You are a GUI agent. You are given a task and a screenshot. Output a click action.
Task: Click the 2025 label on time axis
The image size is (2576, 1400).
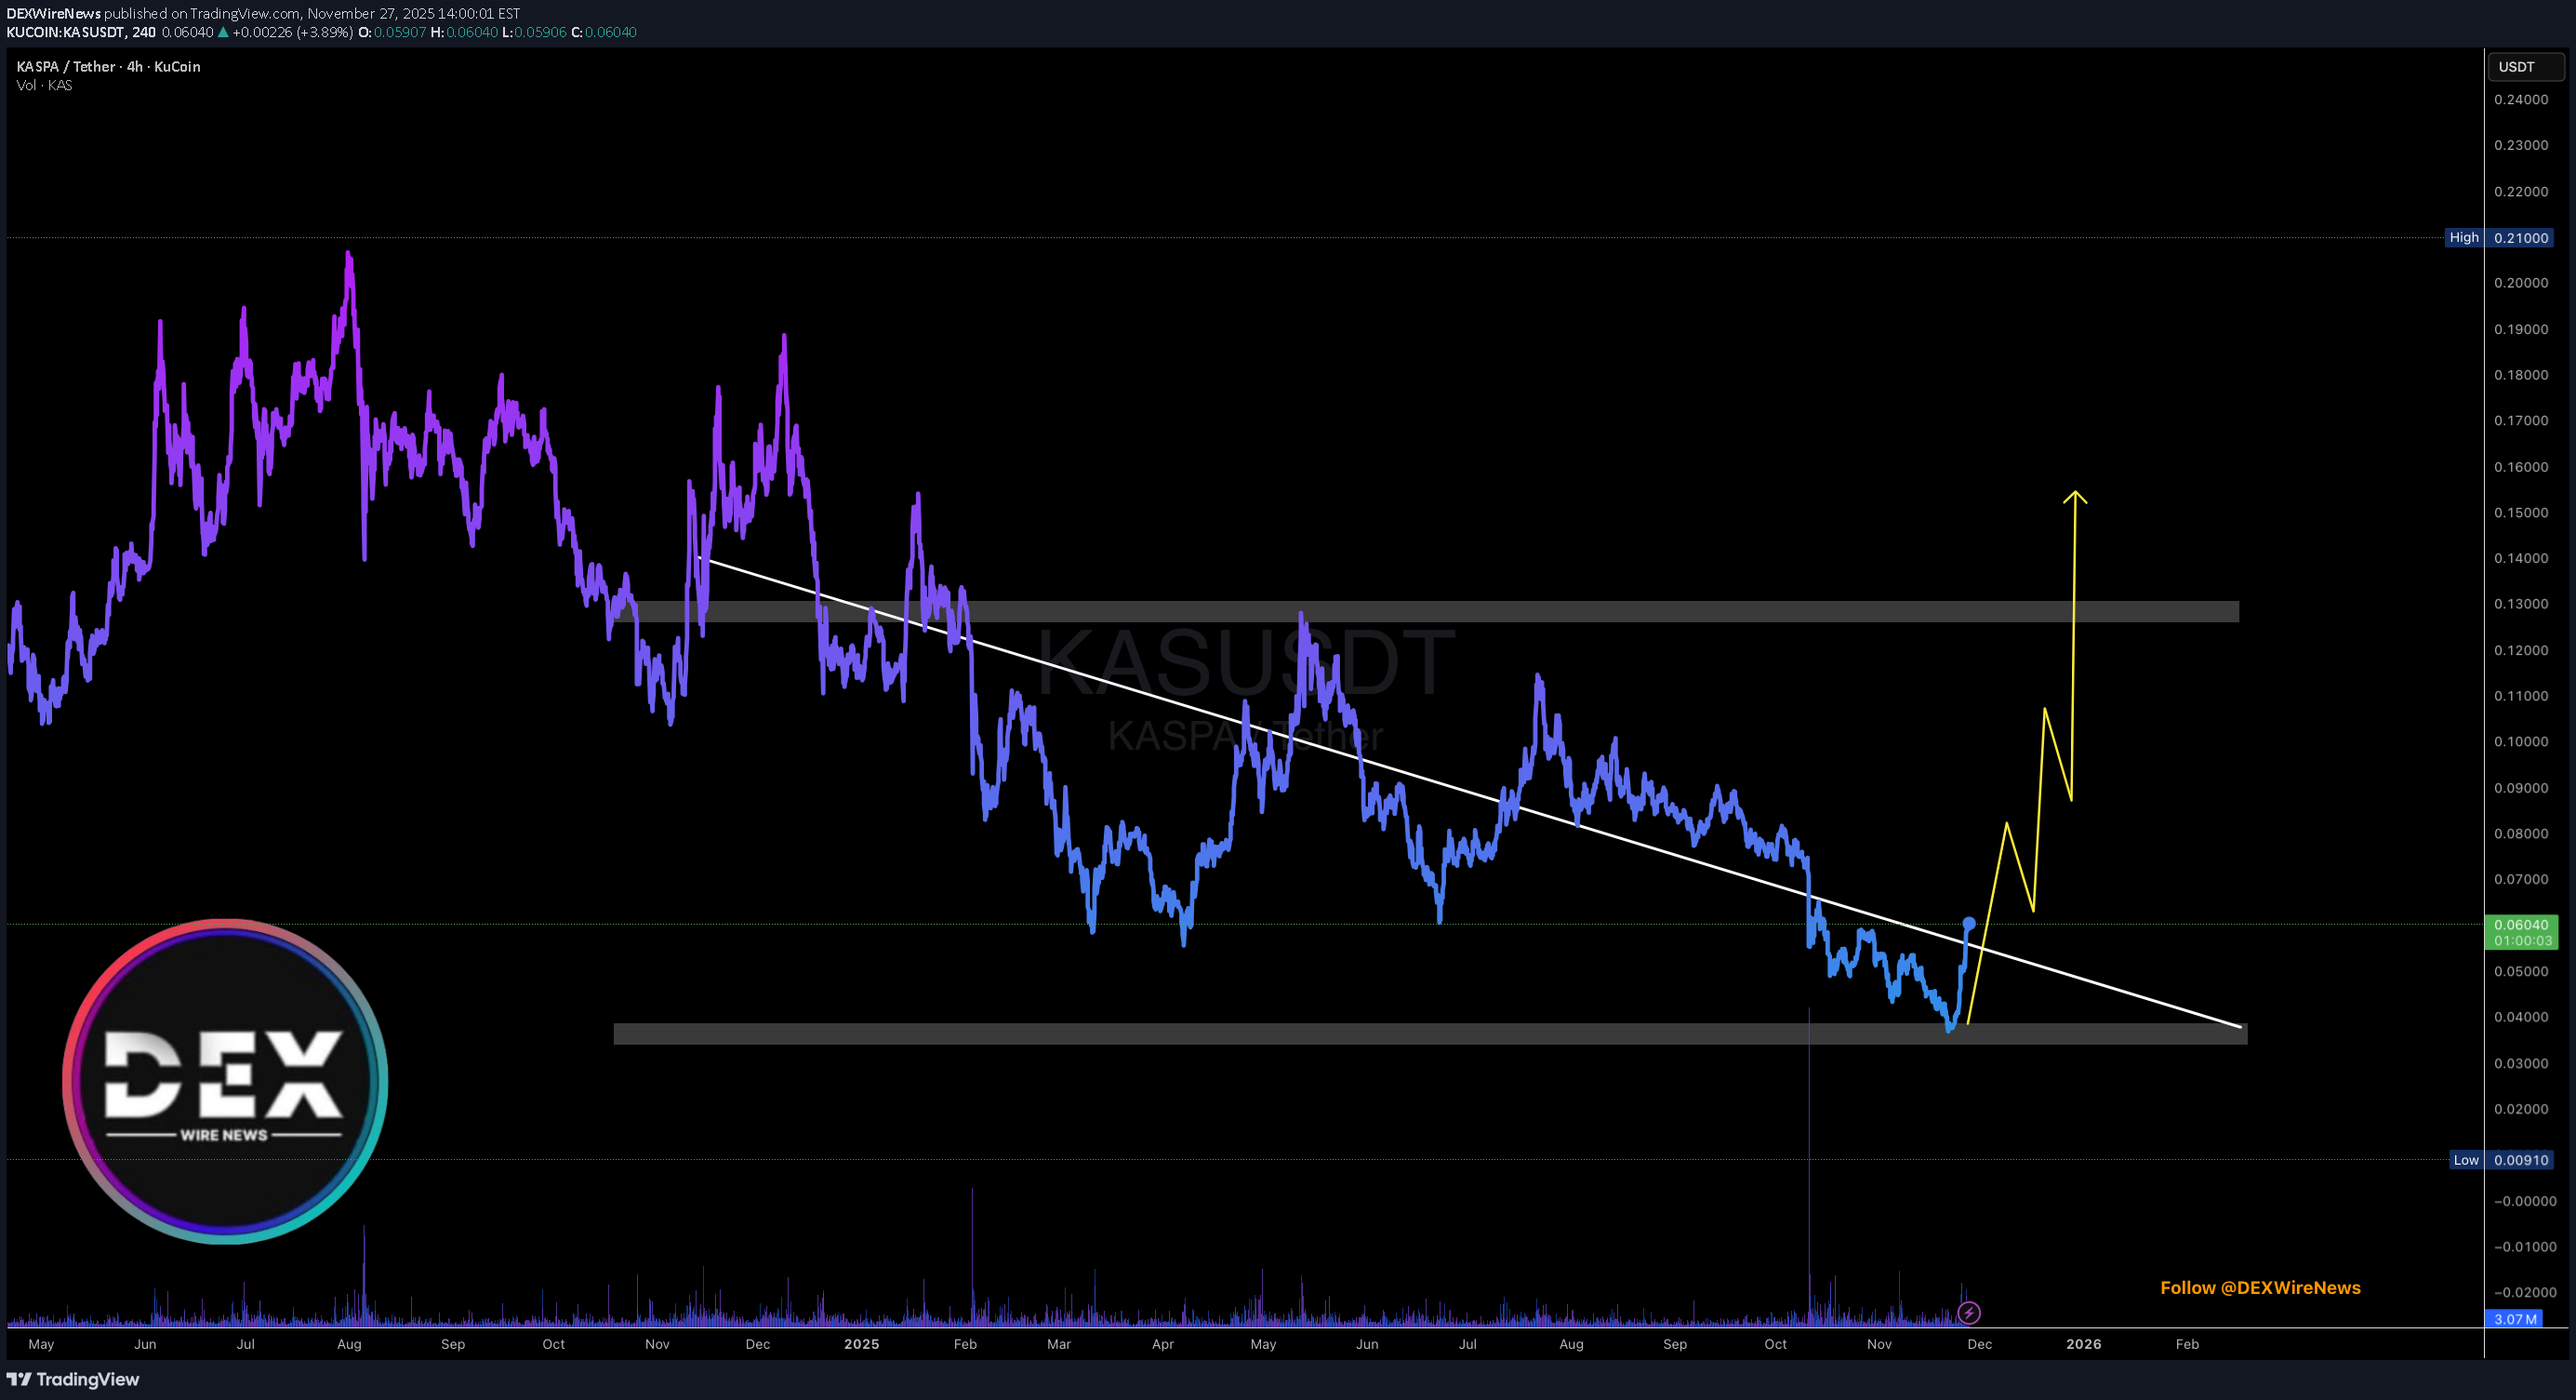pos(861,1344)
